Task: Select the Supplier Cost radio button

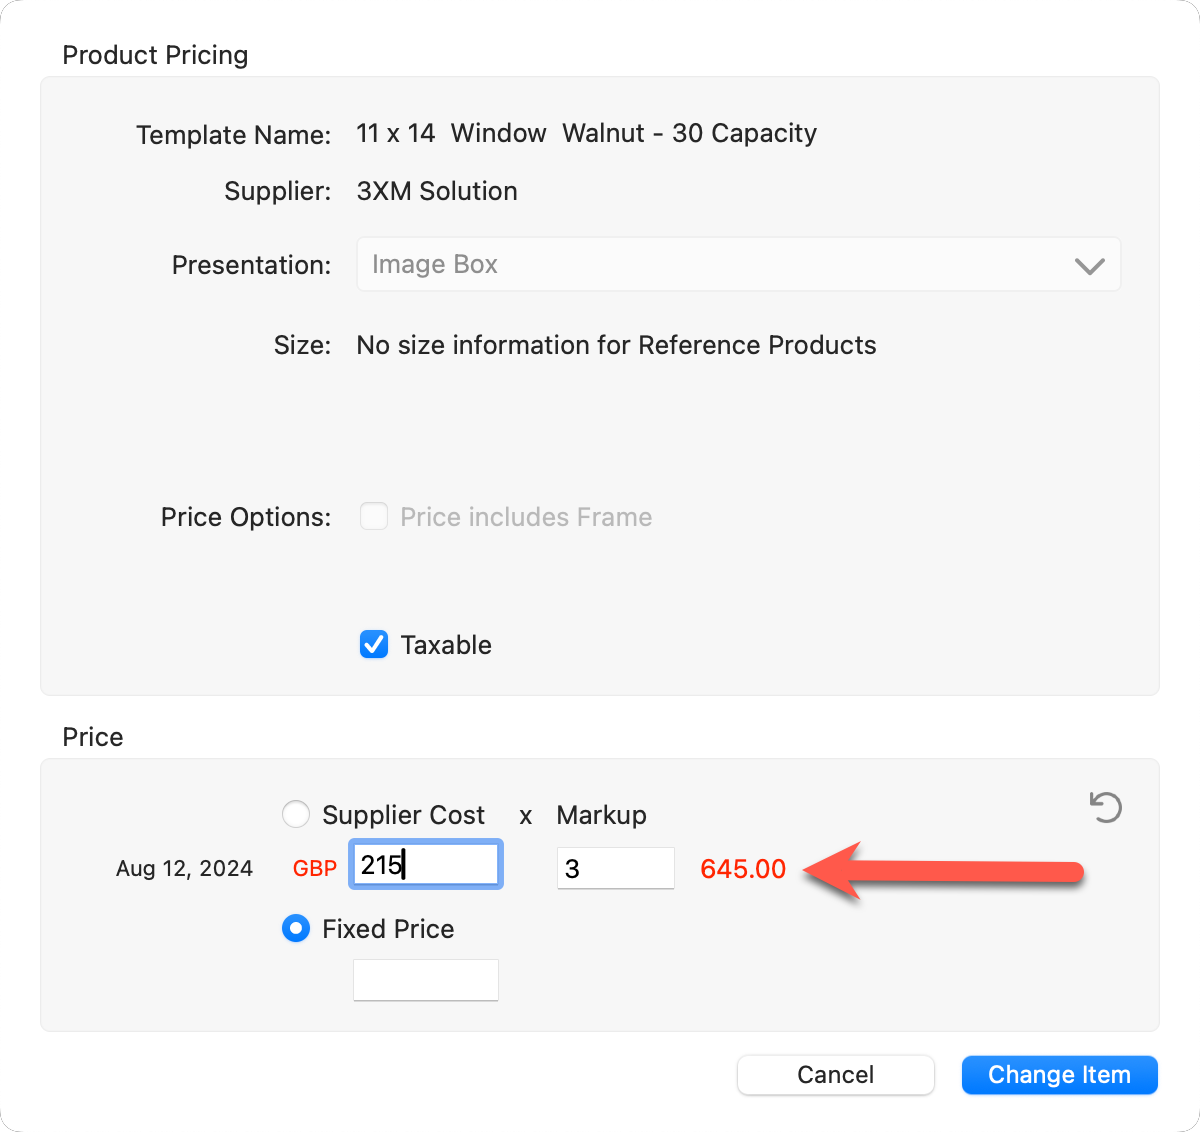Action: tap(296, 815)
